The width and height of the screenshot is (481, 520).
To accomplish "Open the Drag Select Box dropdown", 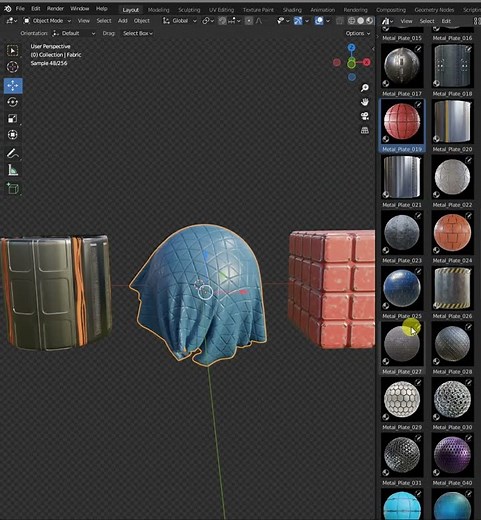I will [x=138, y=33].
